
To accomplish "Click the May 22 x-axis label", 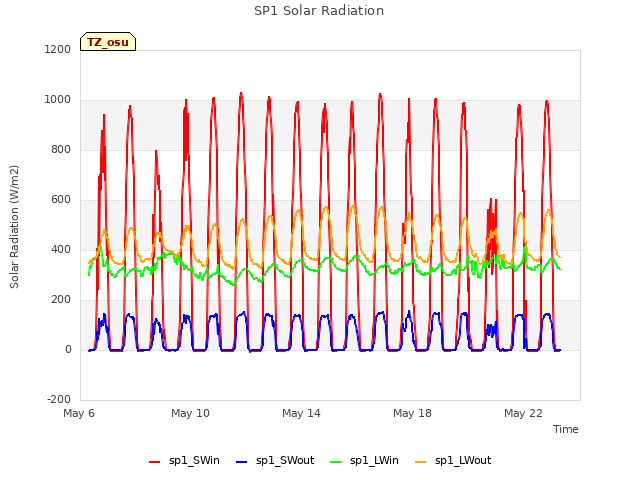I will pos(523,413).
